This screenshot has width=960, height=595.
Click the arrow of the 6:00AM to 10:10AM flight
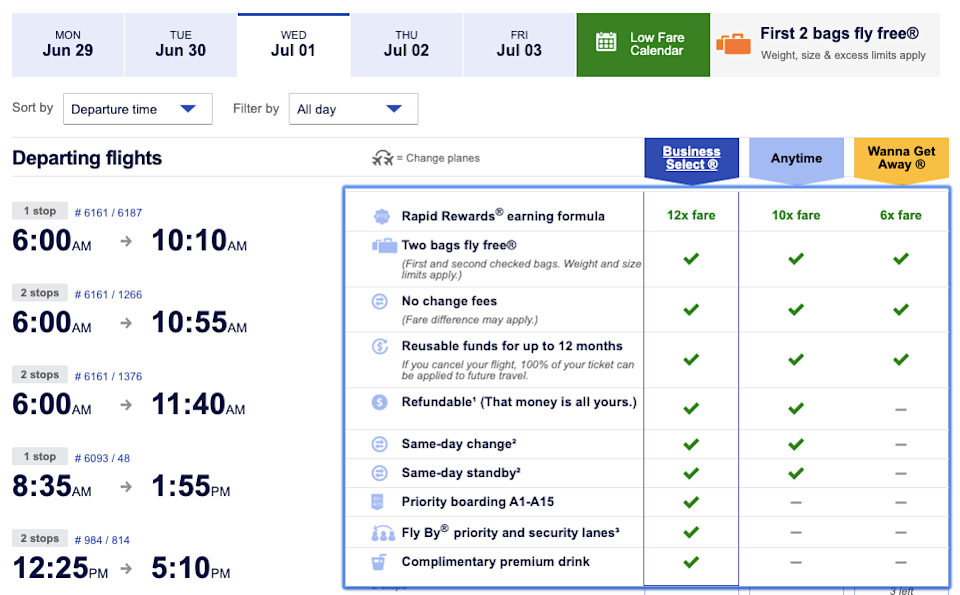[126, 241]
